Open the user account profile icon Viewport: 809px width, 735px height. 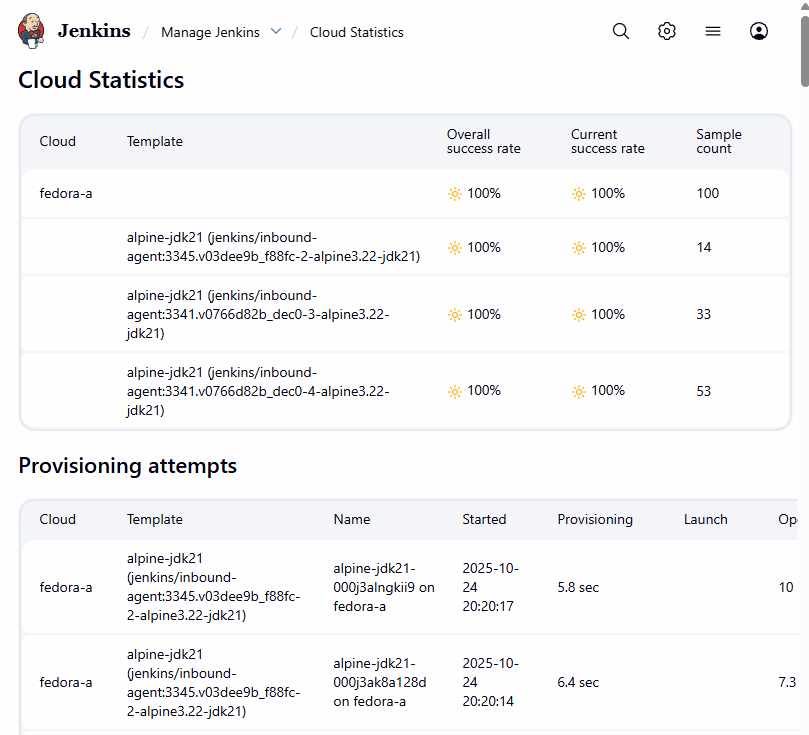click(759, 31)
